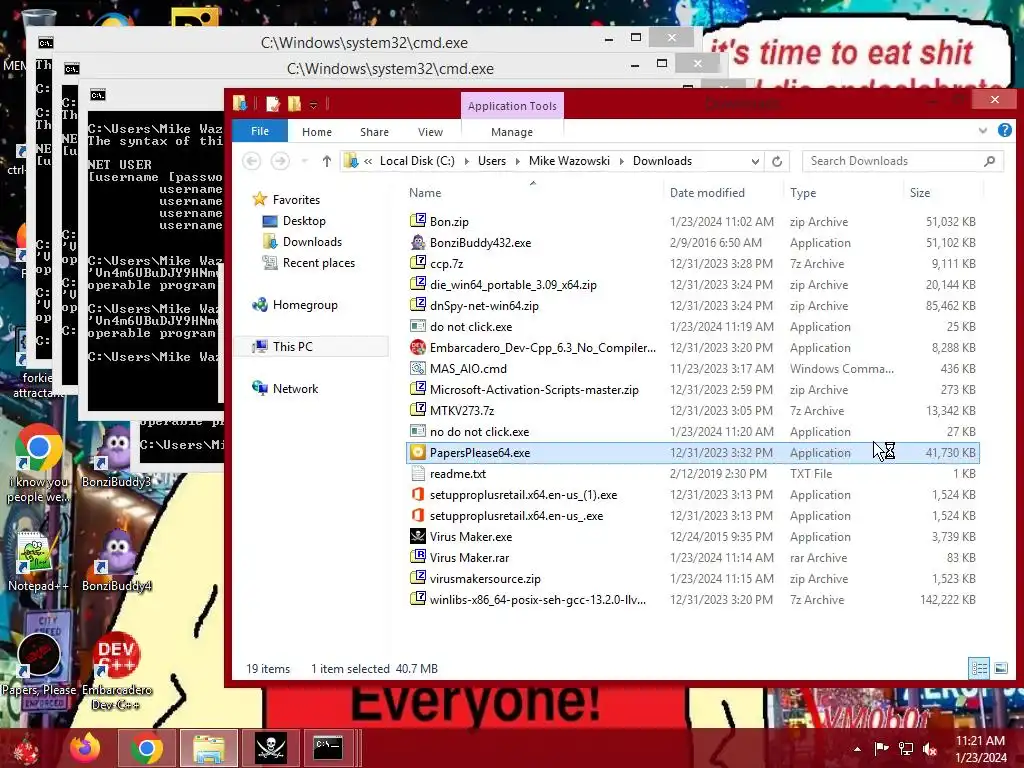Screen dimensions: 1024x768
Task: Switch to cmd.exe taskbar button
Action: pyautogui.click(x=328, y=748)
